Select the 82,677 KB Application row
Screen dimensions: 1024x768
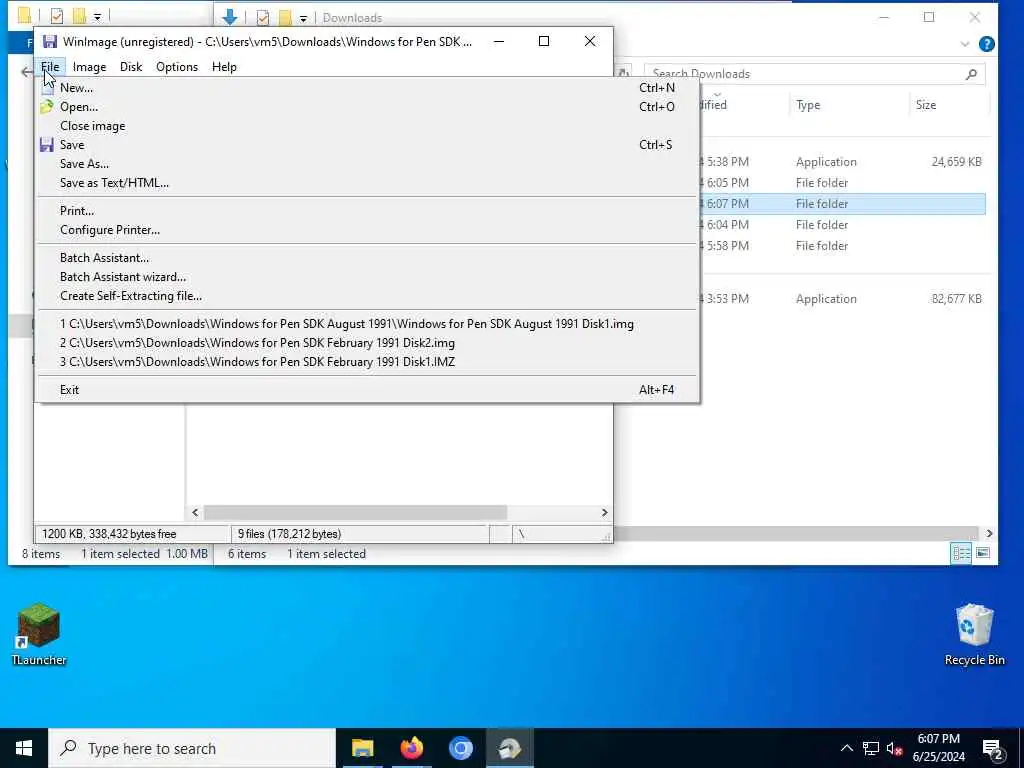coord(841,298)
